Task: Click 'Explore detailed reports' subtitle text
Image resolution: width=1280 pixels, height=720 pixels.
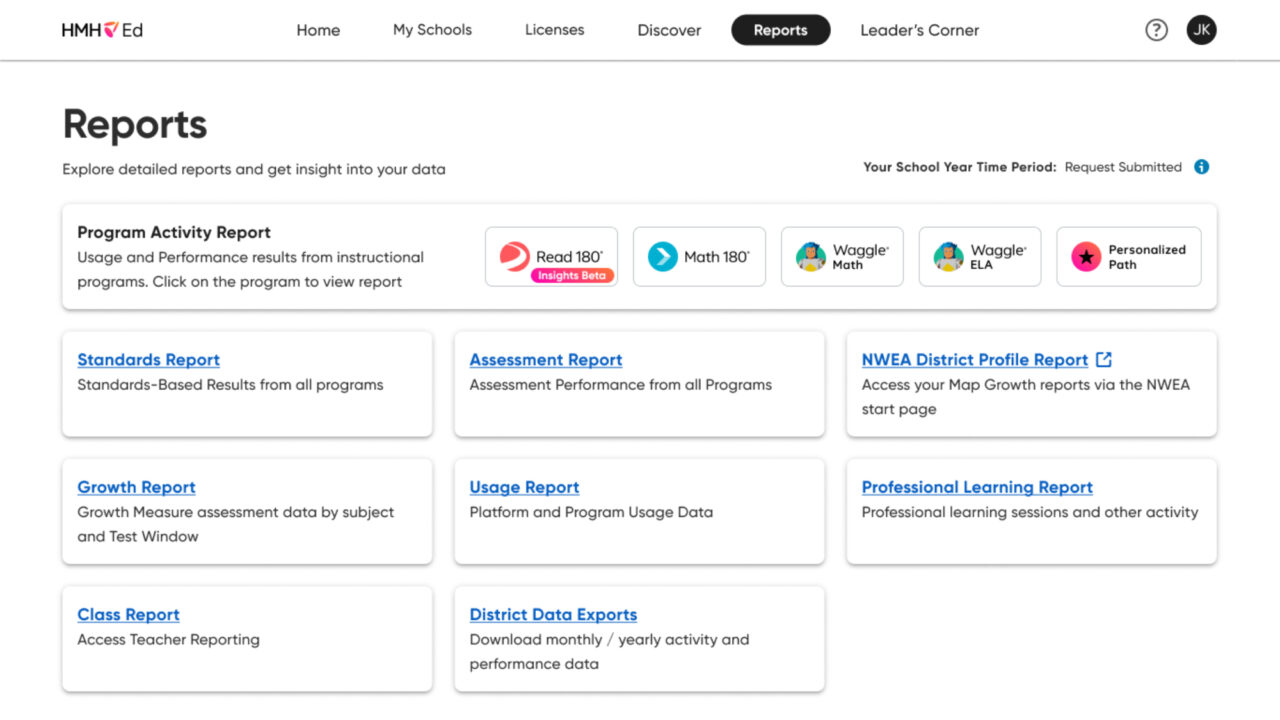Action: [254, 169]
